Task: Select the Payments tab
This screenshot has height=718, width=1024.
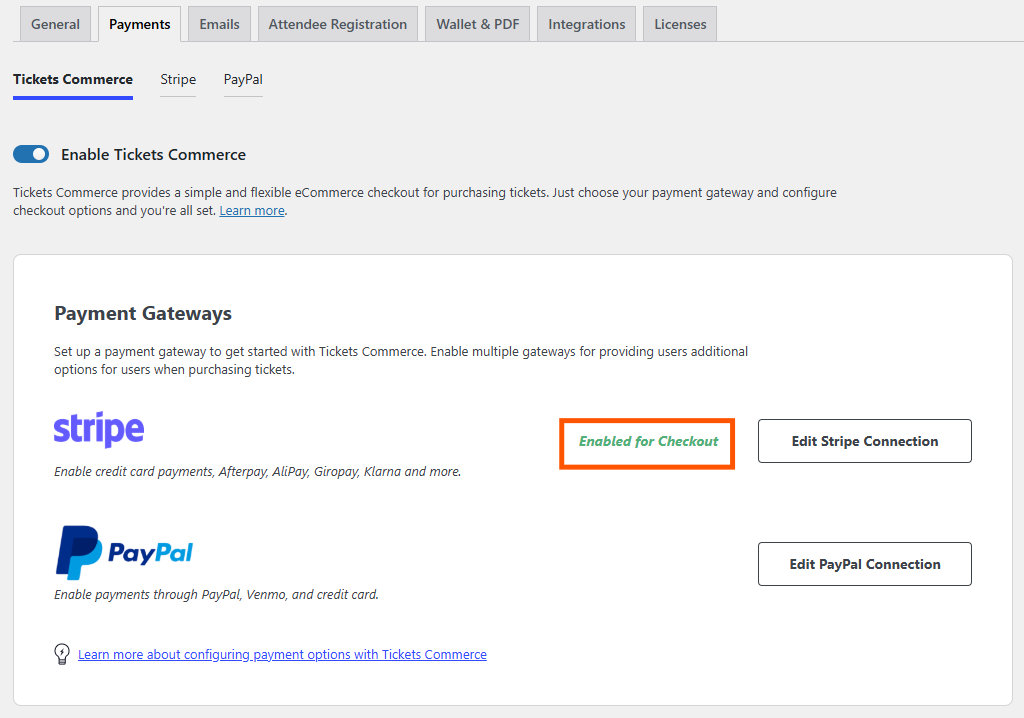Action: click(x=139, y=24)
